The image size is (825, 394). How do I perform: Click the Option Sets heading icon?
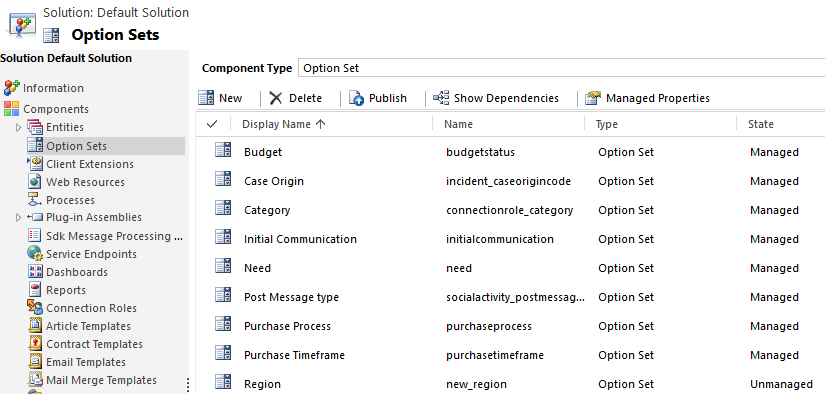tap(51, 35)
